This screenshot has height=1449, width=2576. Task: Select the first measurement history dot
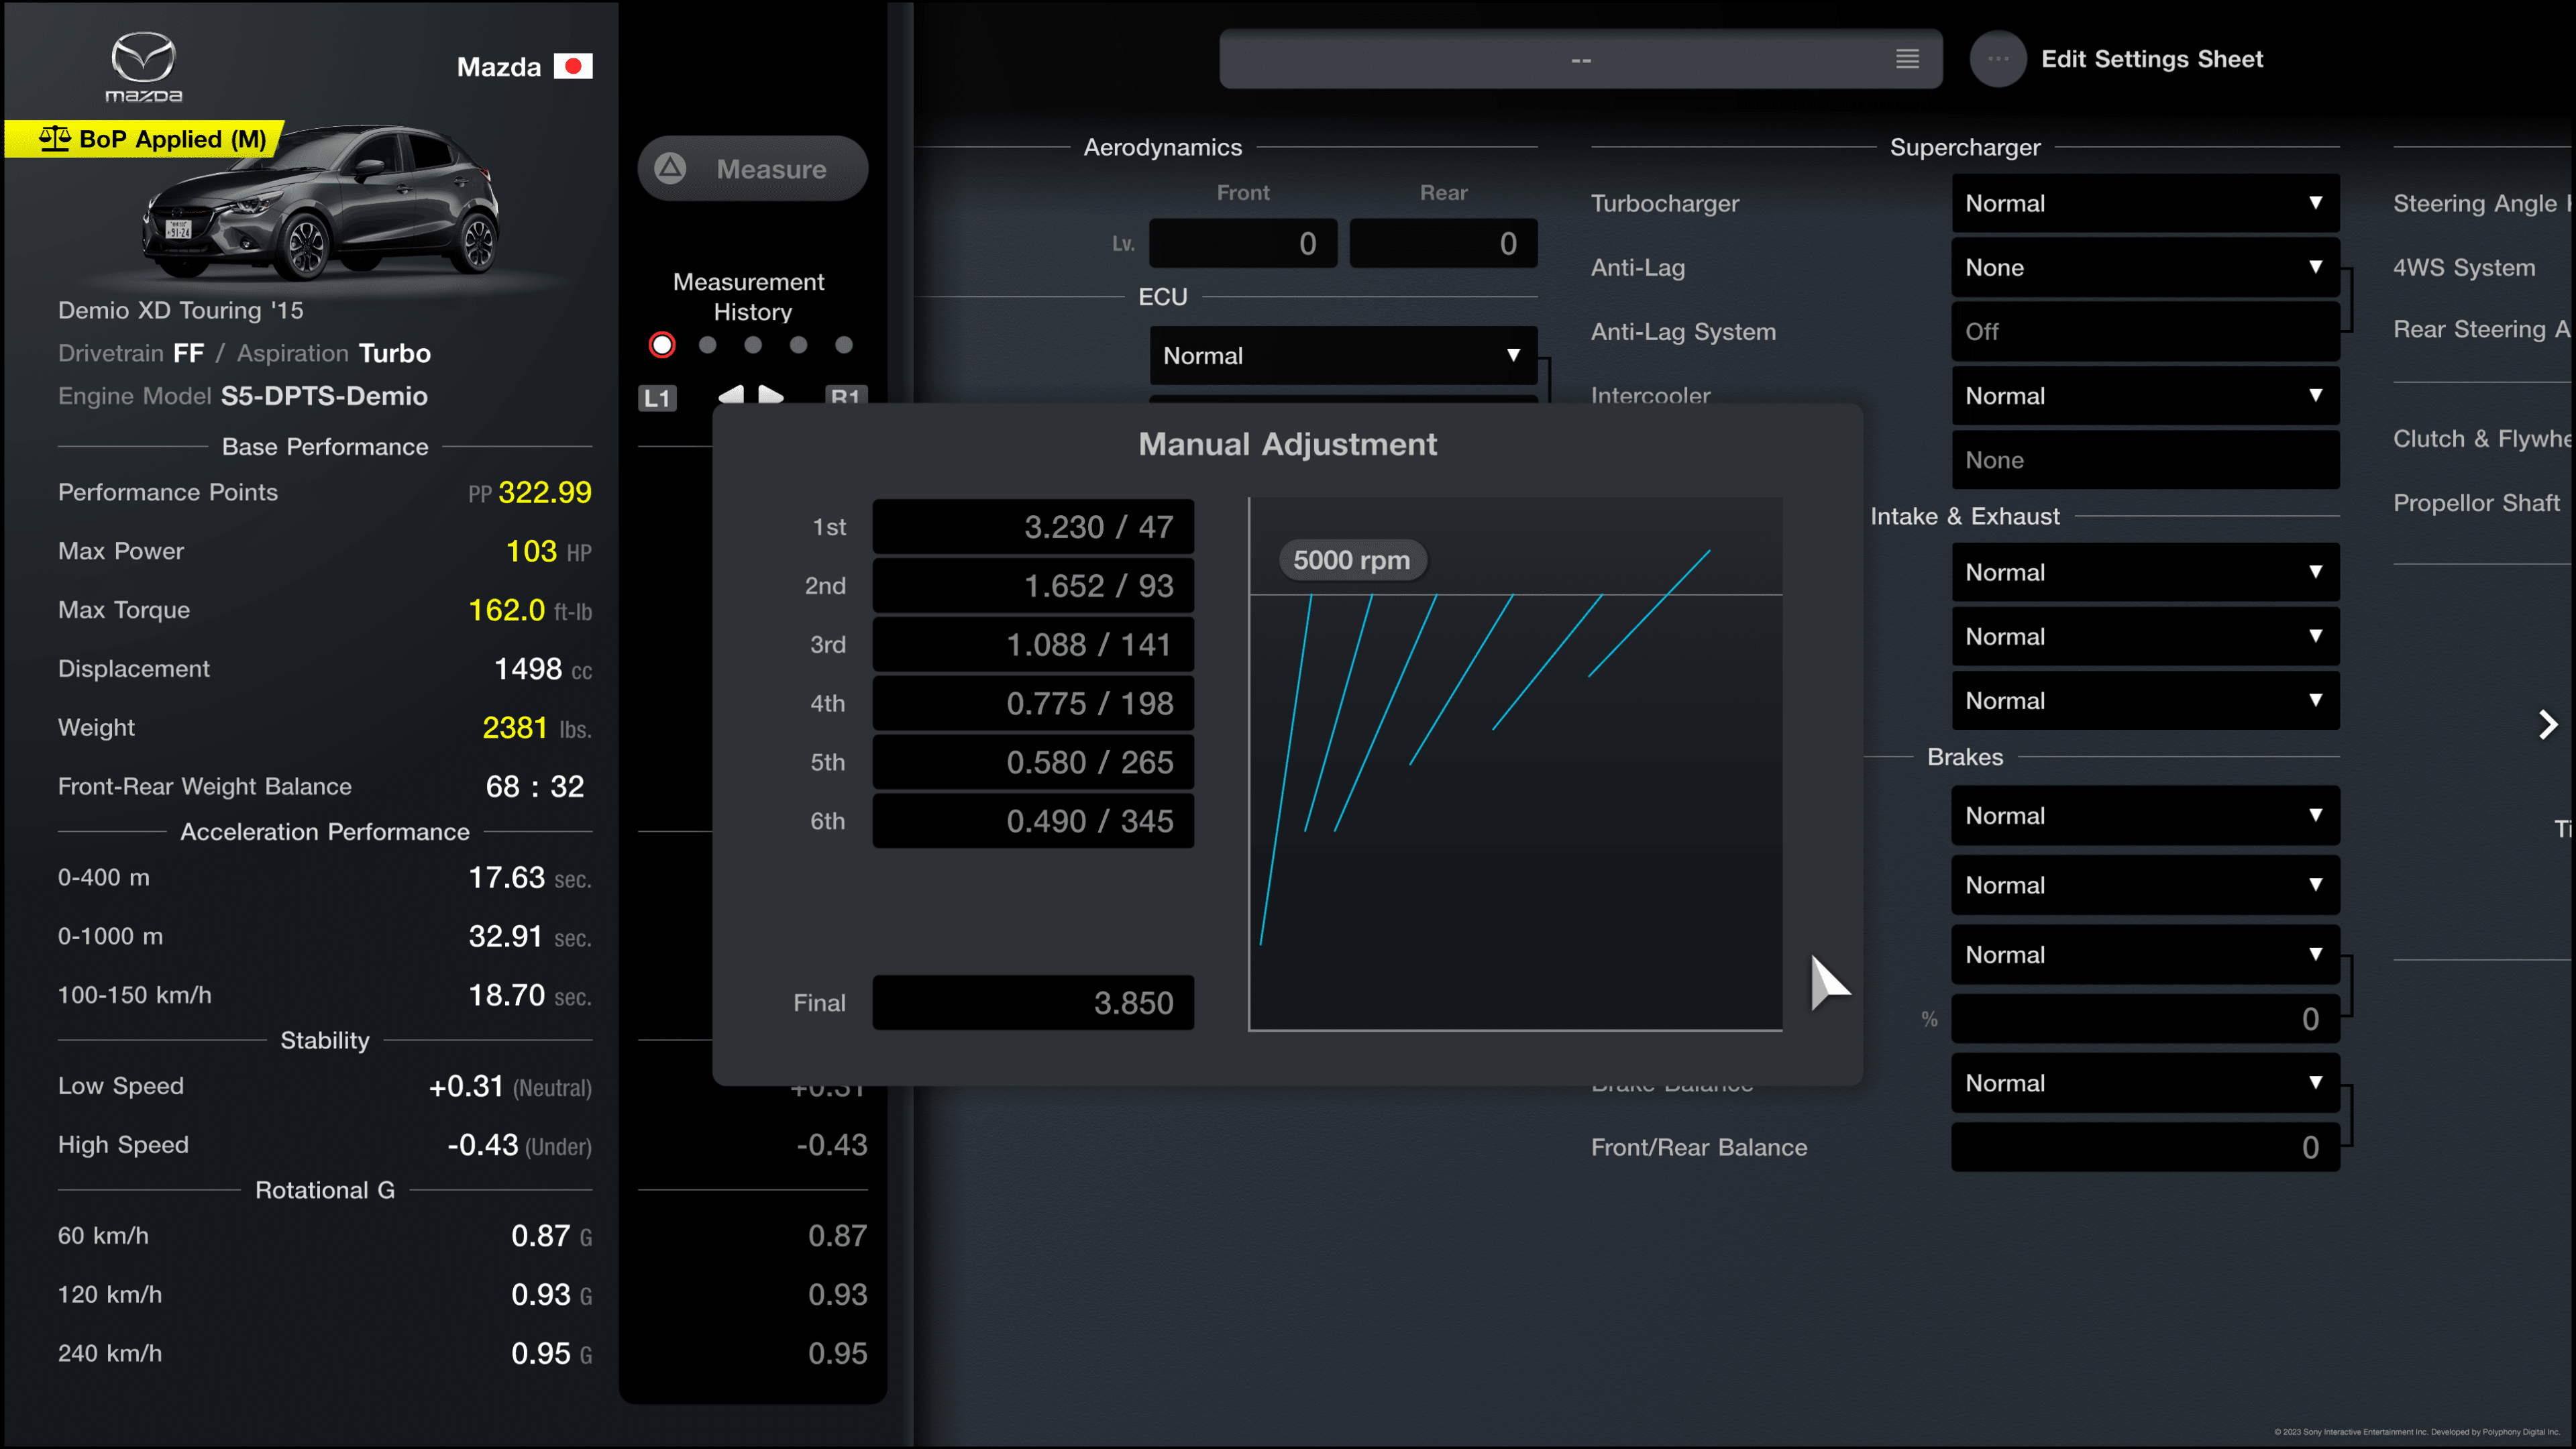pyautogui.click(x=662, y=345)
